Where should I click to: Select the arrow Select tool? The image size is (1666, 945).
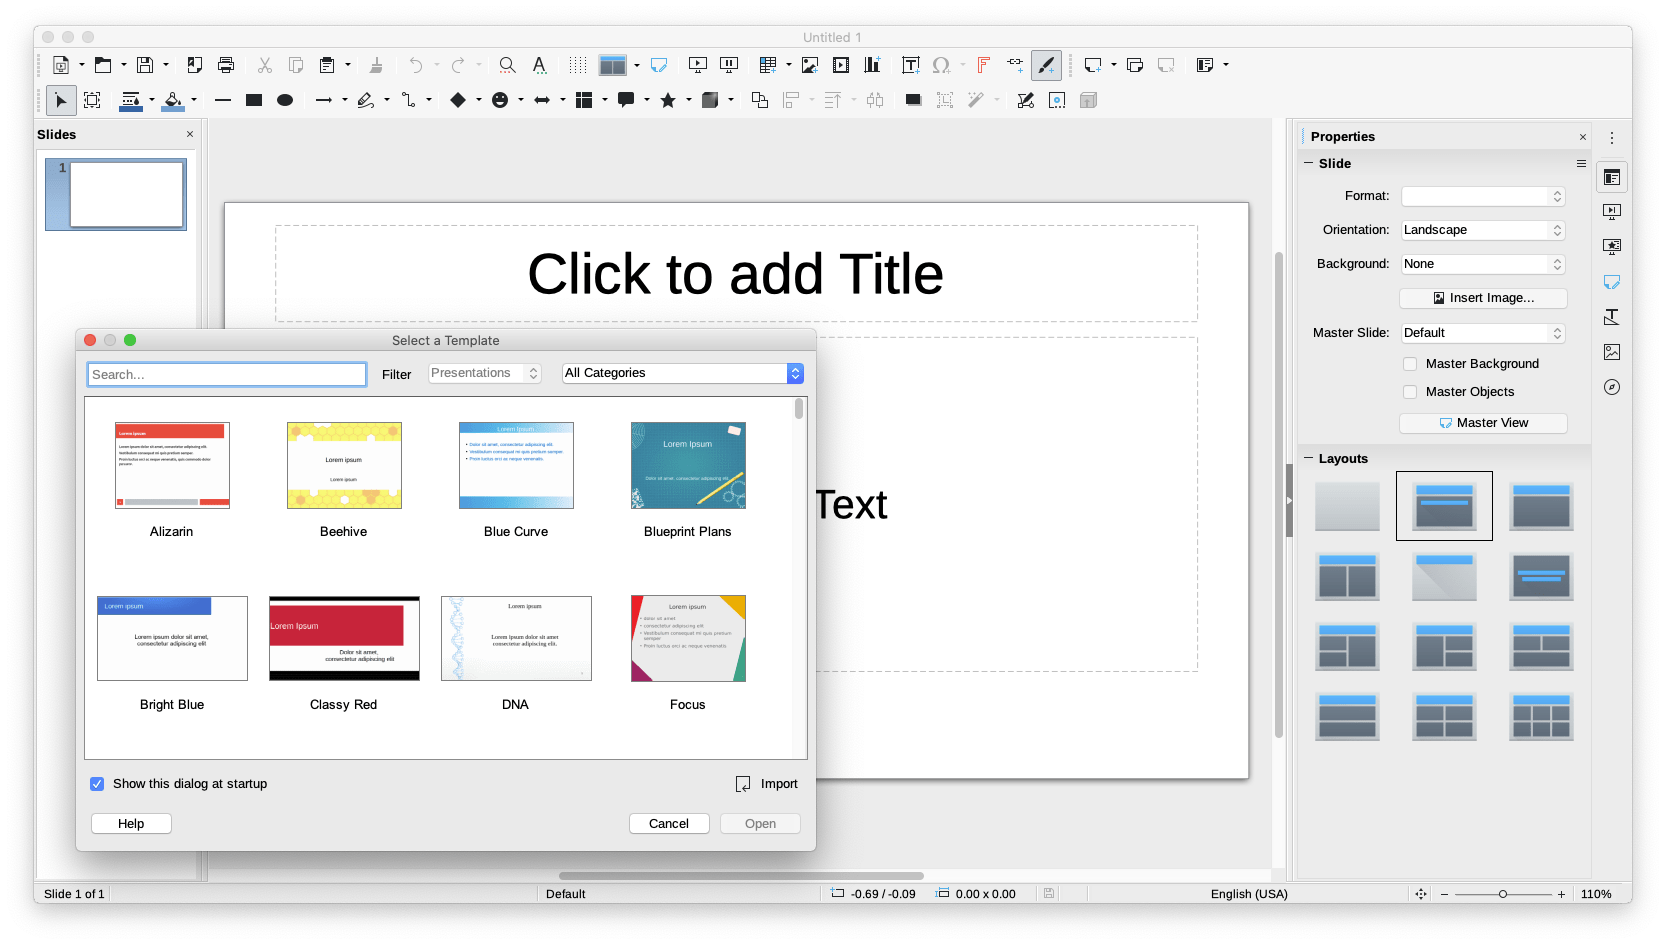pyautogui.click(x=61, y=100)
